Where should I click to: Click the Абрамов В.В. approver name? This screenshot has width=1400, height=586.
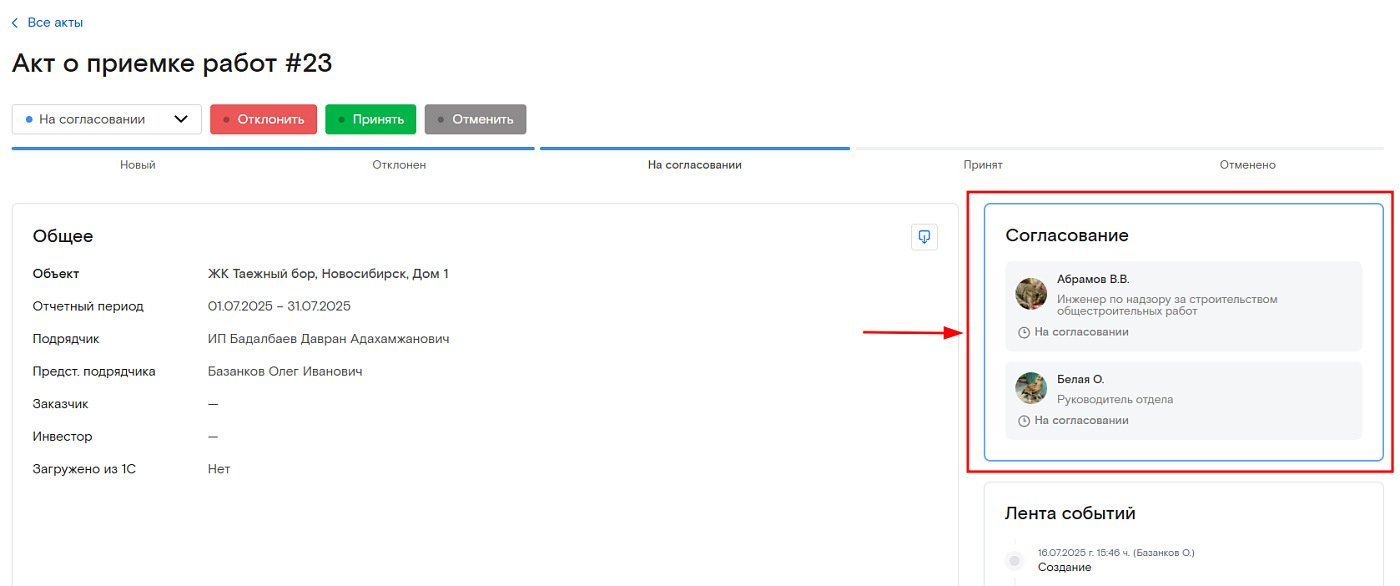(x=1093, y=279)
